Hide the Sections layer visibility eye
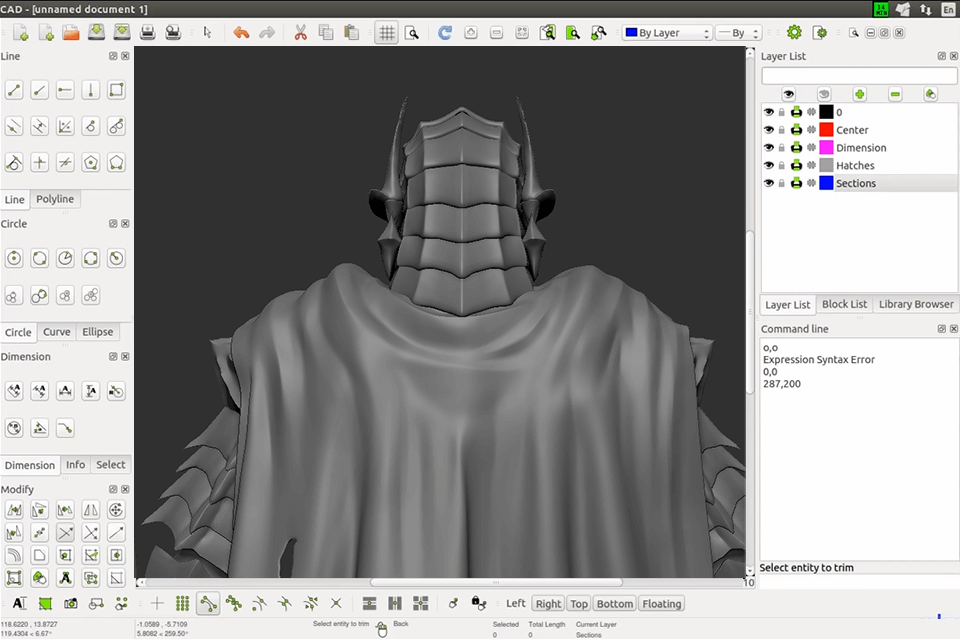Viewport: 960px width, 640px height. (x=768, y=183)
